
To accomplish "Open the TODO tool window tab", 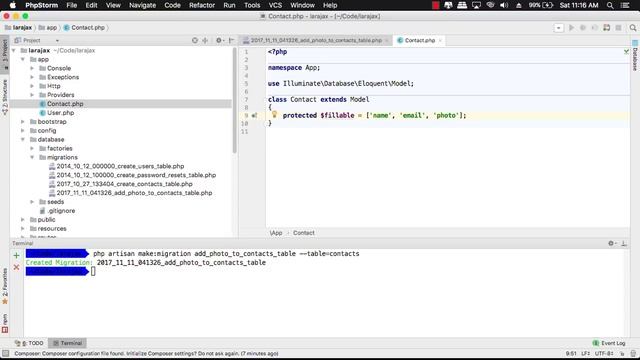I will [x=29, y=343].
